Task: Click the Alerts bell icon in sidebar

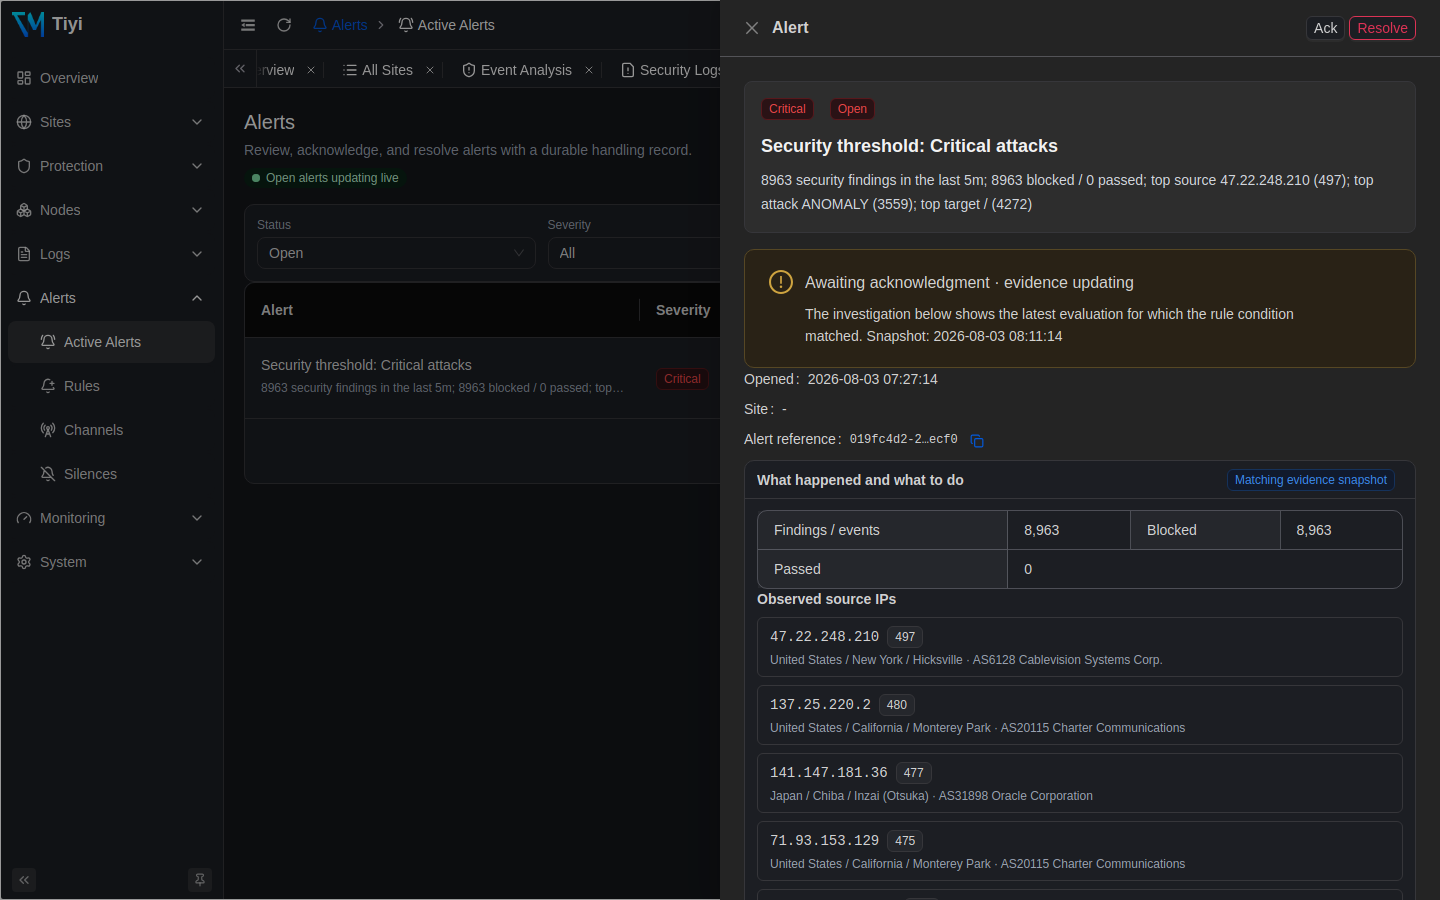Action: coord(24,298)
